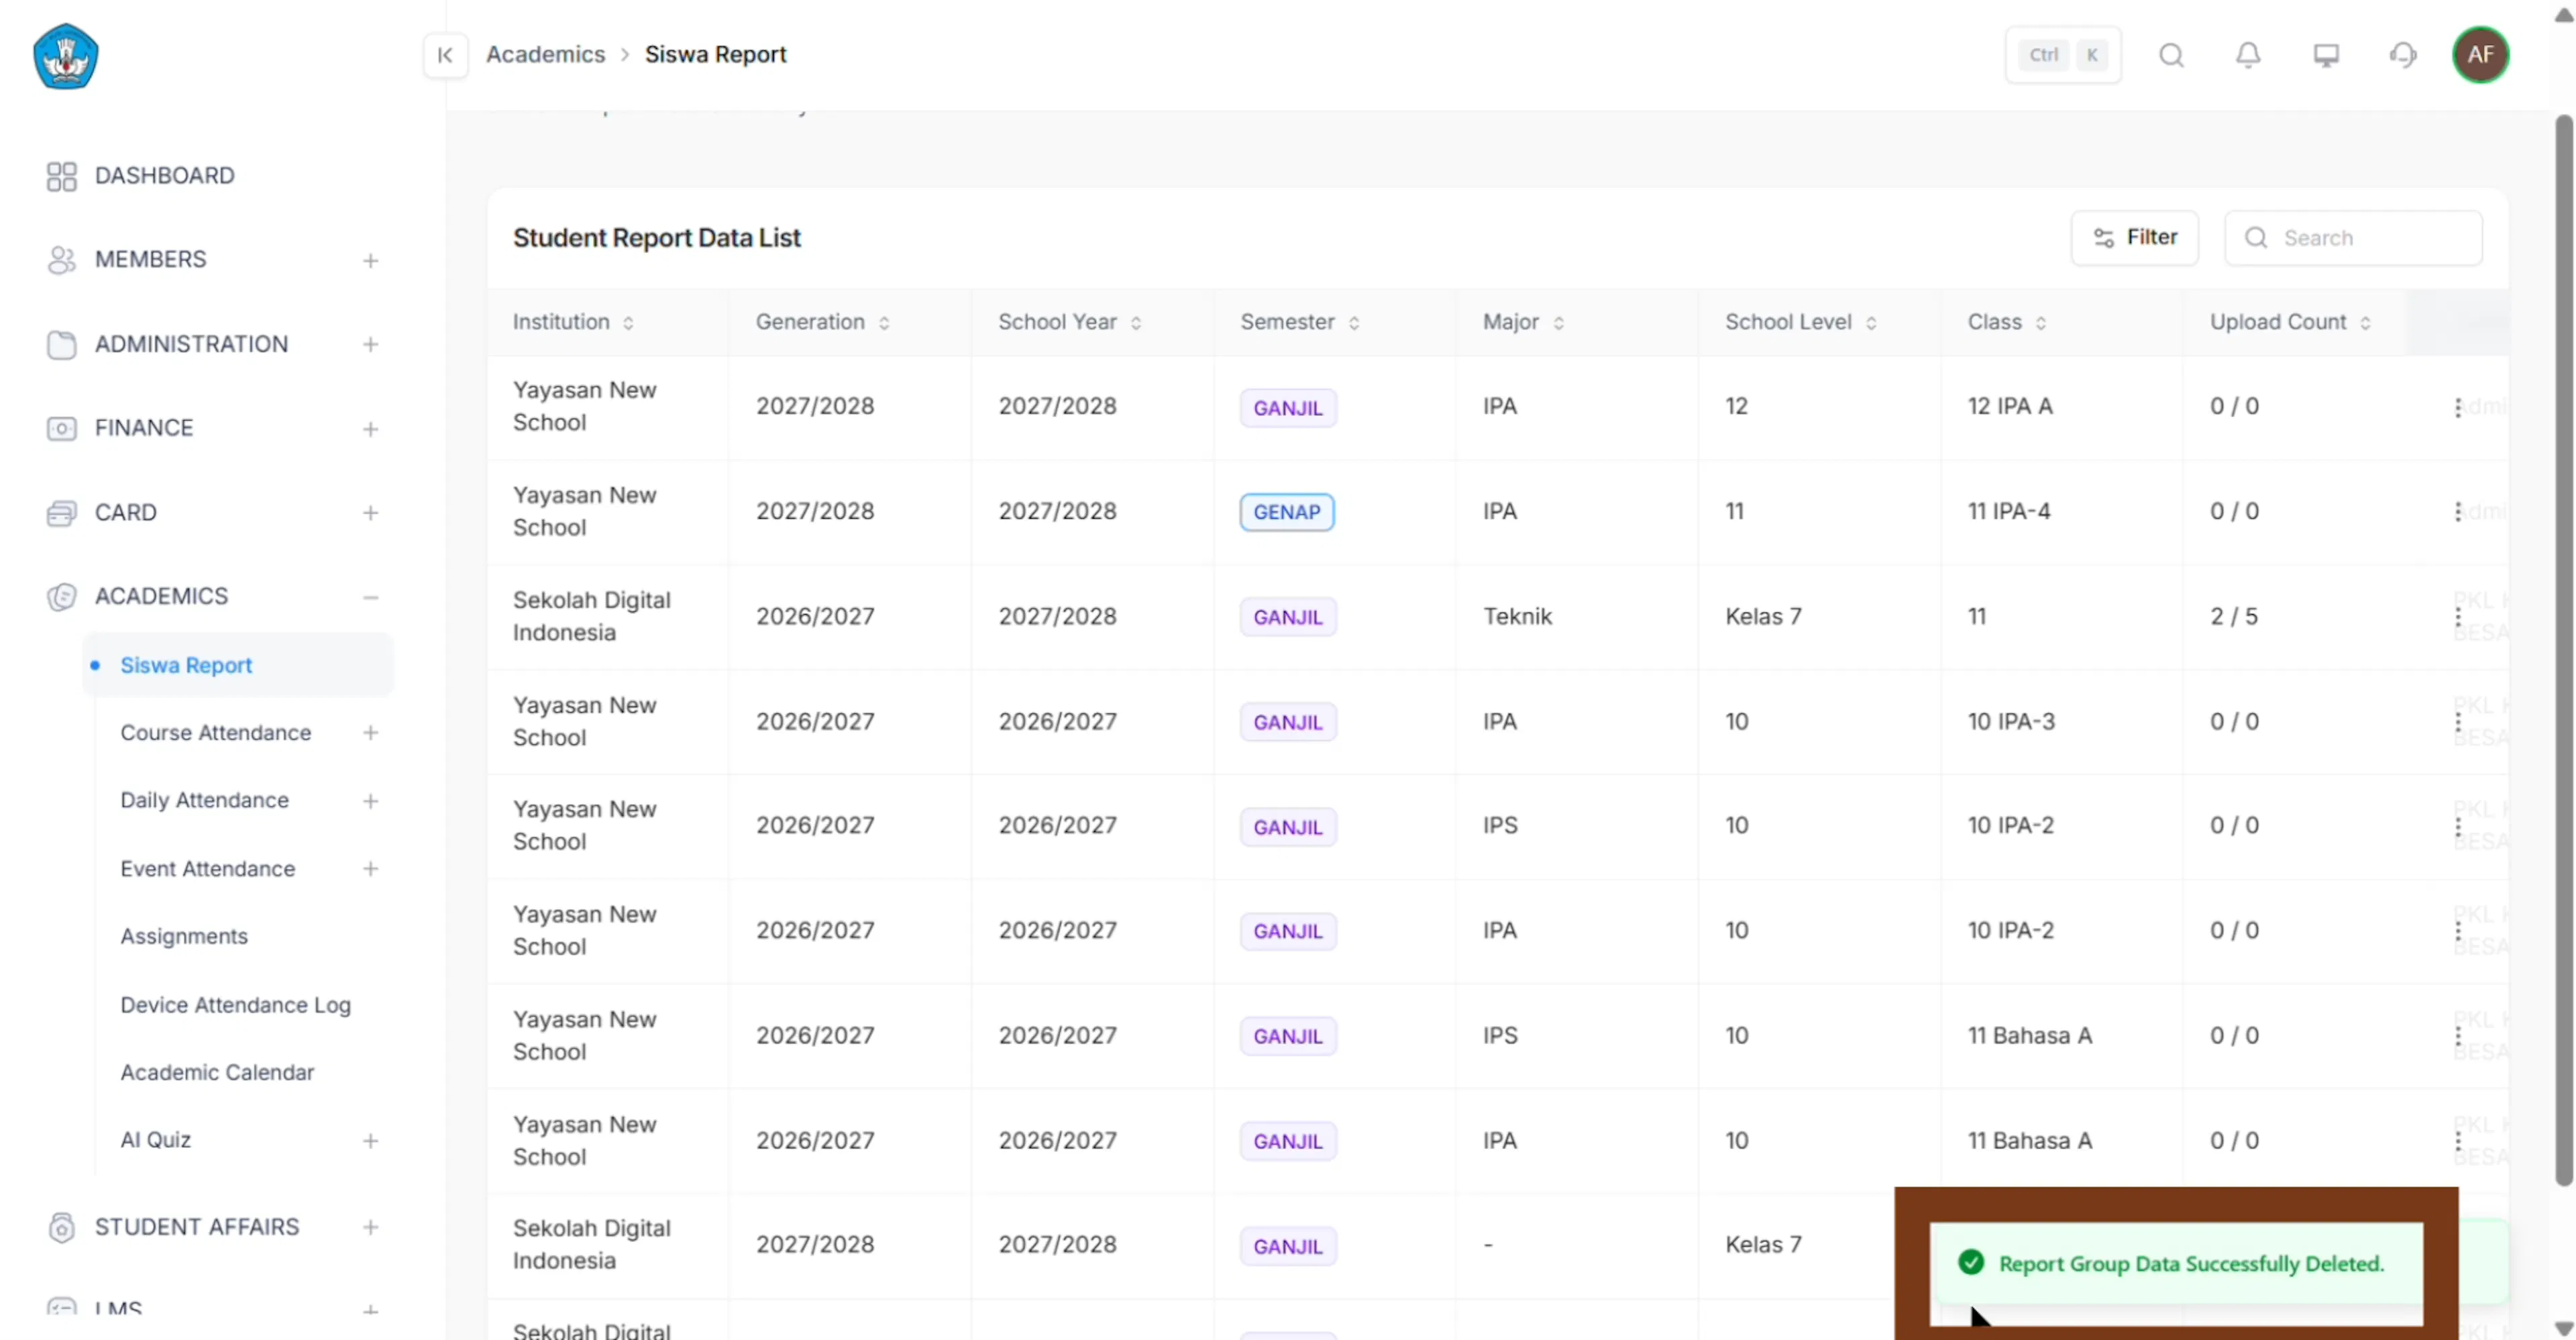Expand Event Attendance submenu
Screen dimensions: 2576x1340
click(x=370, y=869)
